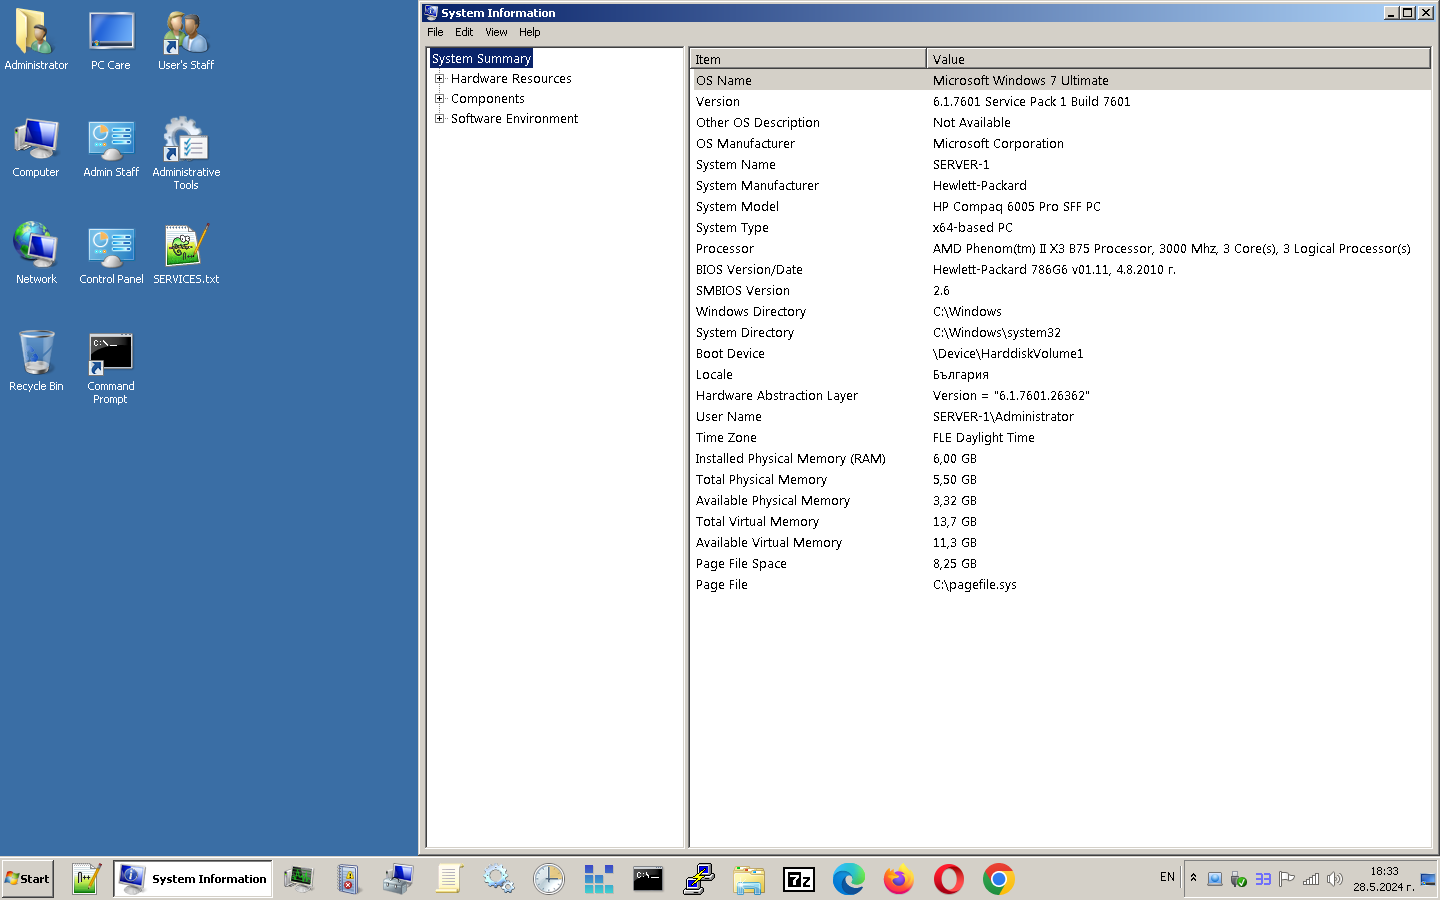Open the clock showing 18:33
This screenshot has height=900, width=1440.
coord(1384,879)
